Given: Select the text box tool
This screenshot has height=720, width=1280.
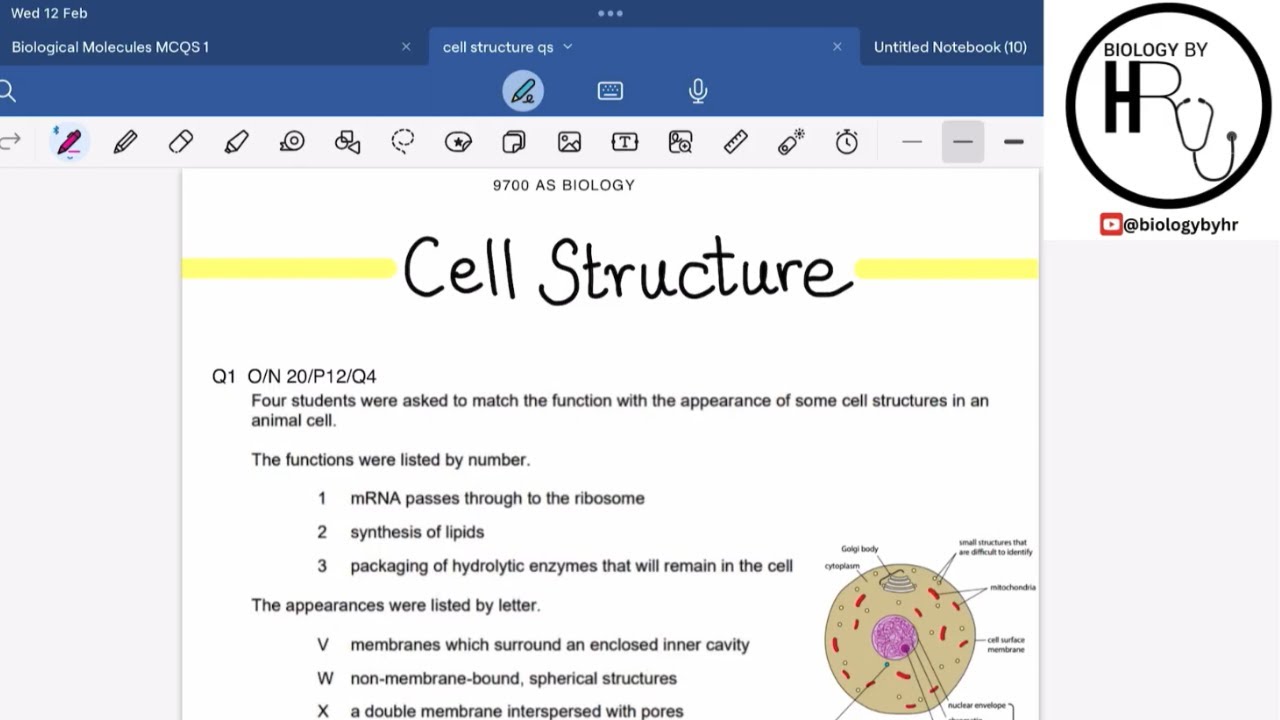Looking at the screenshot, I should point(625,142).
